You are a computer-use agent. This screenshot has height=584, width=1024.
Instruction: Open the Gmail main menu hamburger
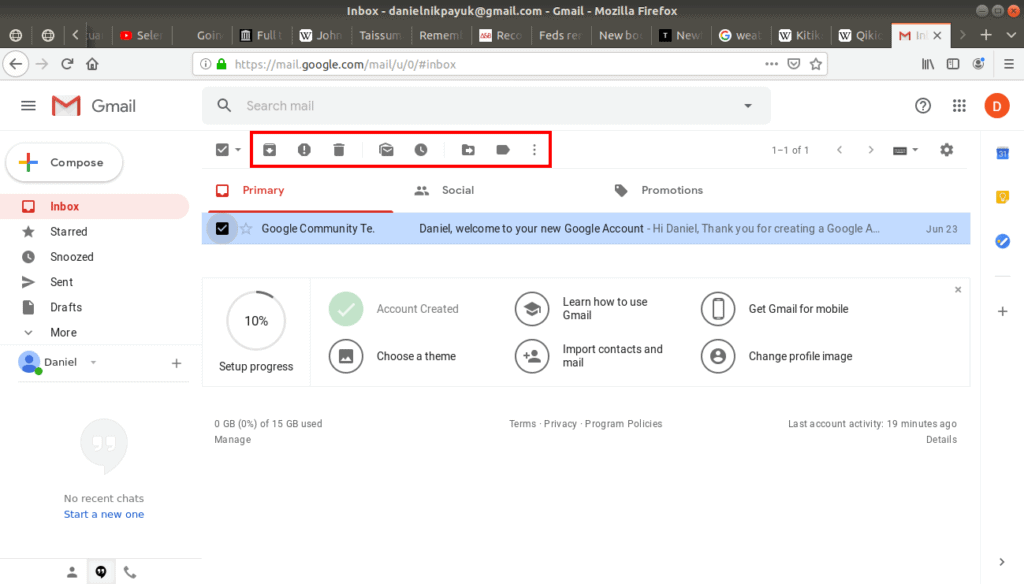click(x=28, y=106)
